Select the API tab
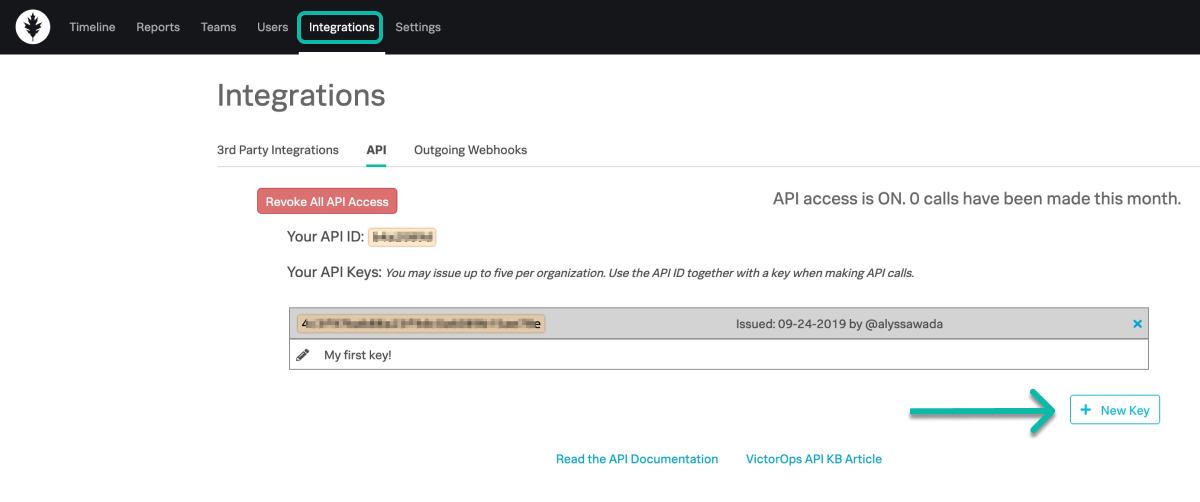 (376, 150)
